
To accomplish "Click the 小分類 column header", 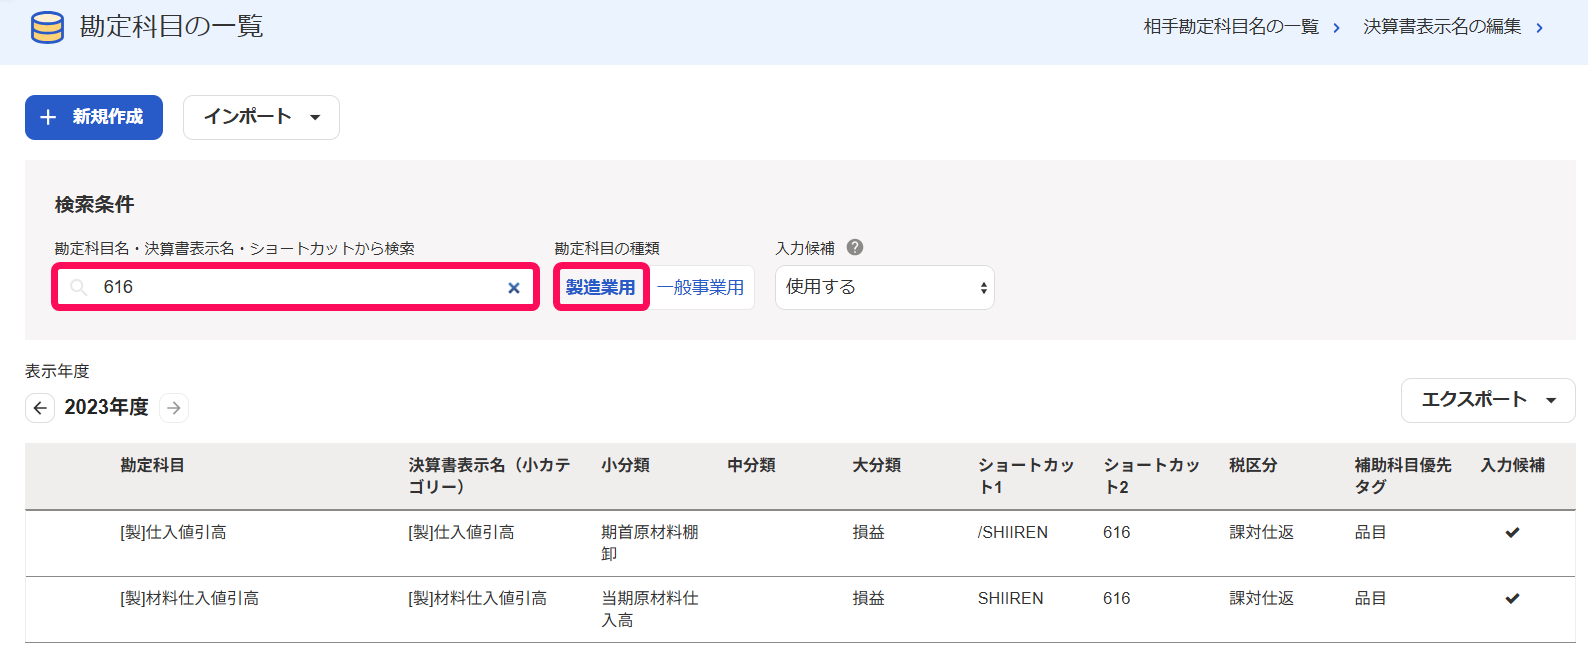I will coord(626,465).
